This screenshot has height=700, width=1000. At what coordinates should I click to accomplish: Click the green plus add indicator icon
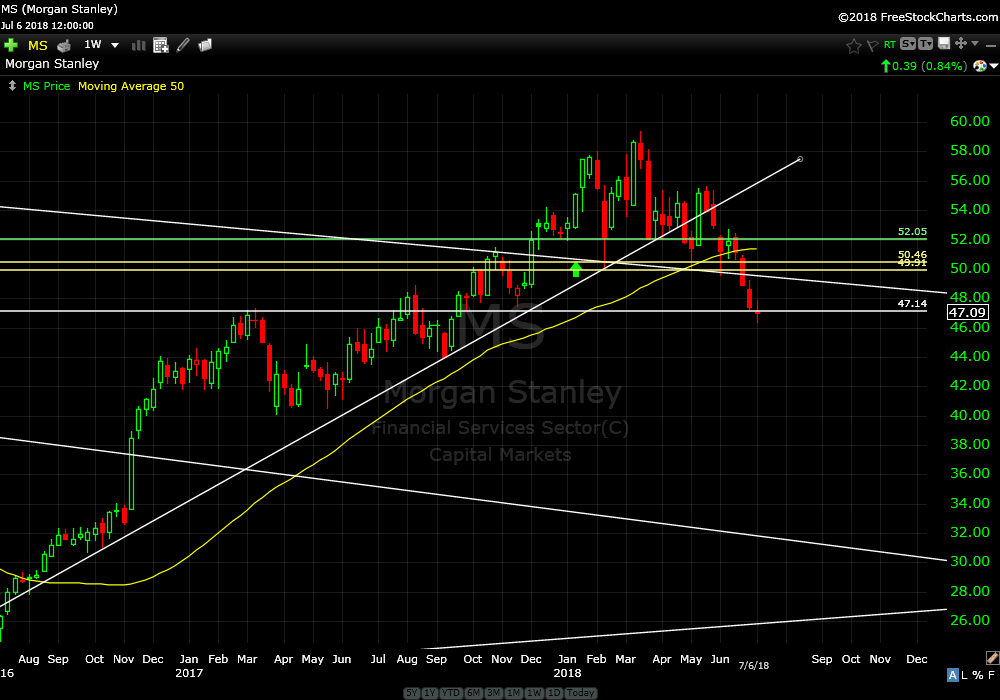[x=11, y=45]
